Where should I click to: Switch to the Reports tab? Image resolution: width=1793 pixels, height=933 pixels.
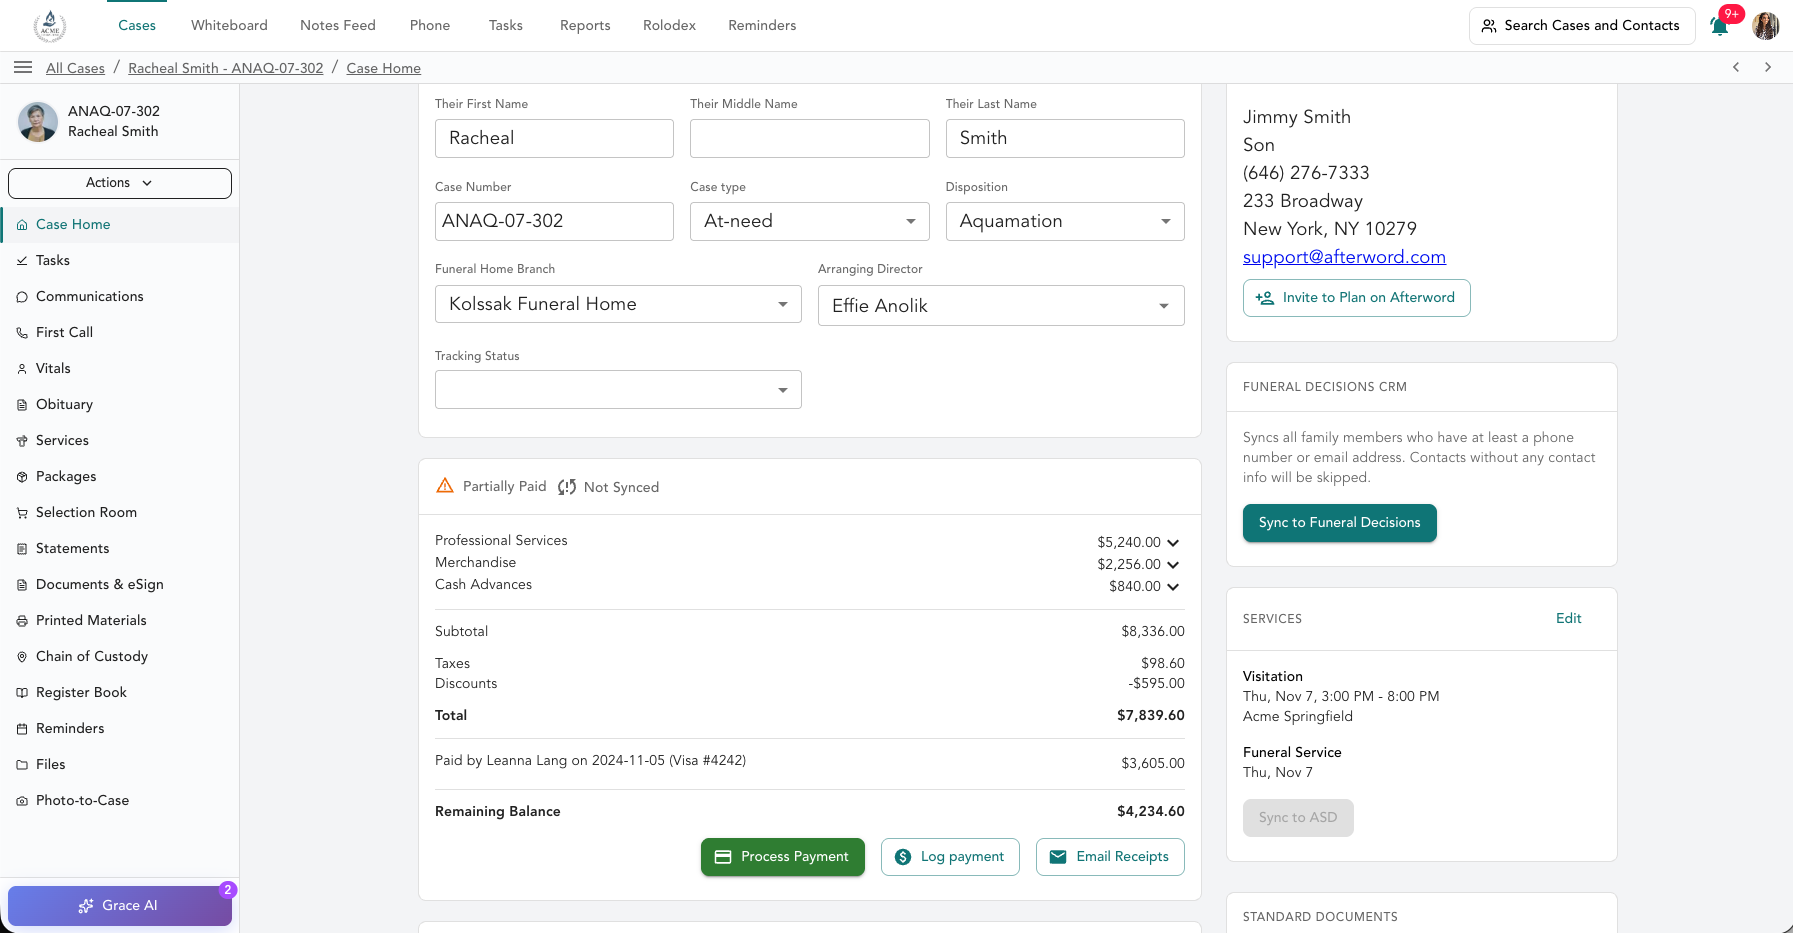click(x=585, y=26)
